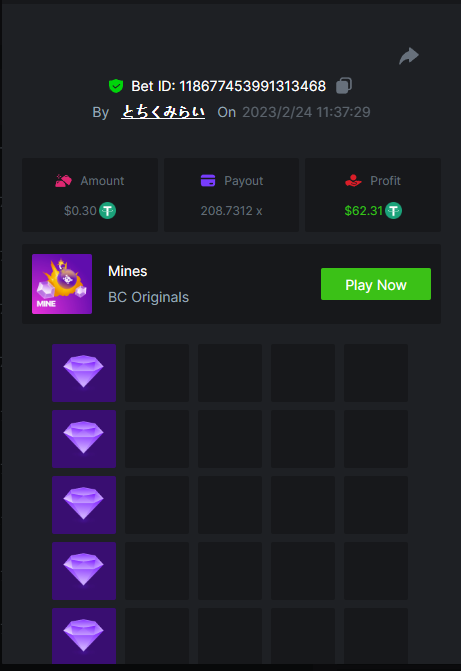Click the Play Now button
This screenshot has width=461, height=671.
tap(376, 284)
